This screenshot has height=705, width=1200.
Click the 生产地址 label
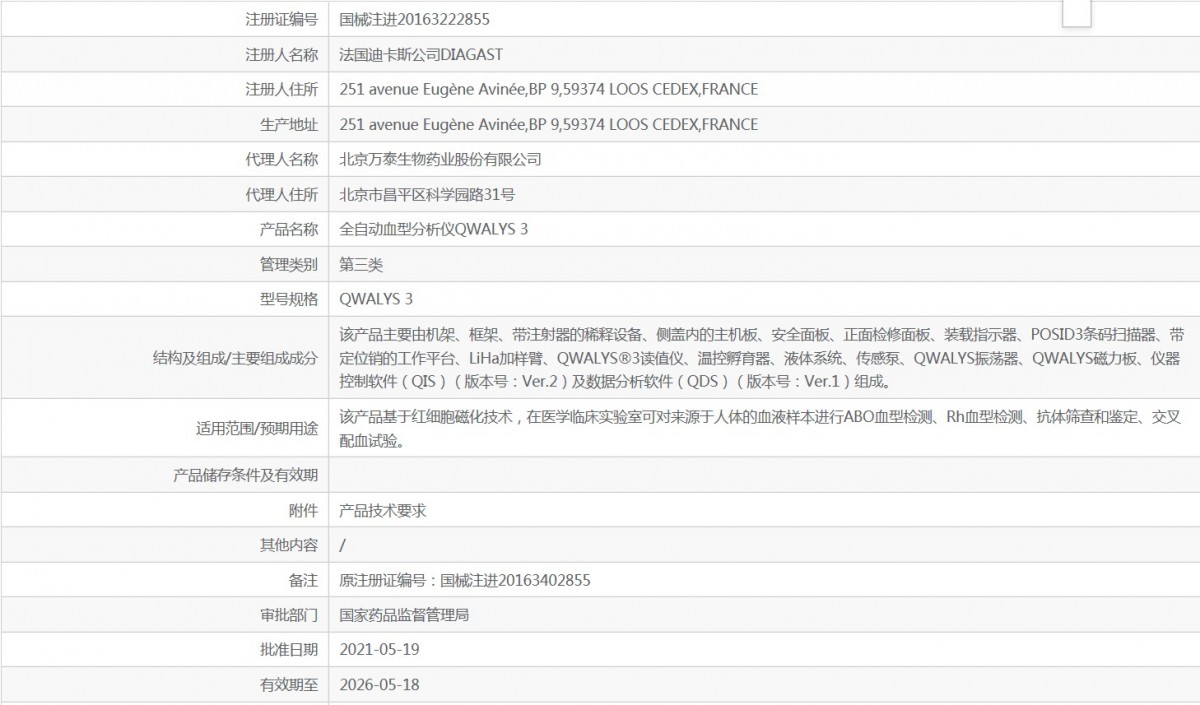(289, 124)
